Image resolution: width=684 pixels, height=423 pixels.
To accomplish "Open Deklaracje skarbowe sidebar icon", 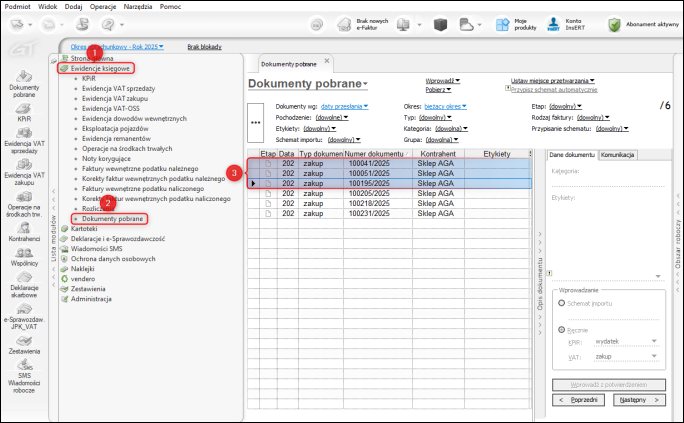I will click(24, 285).
